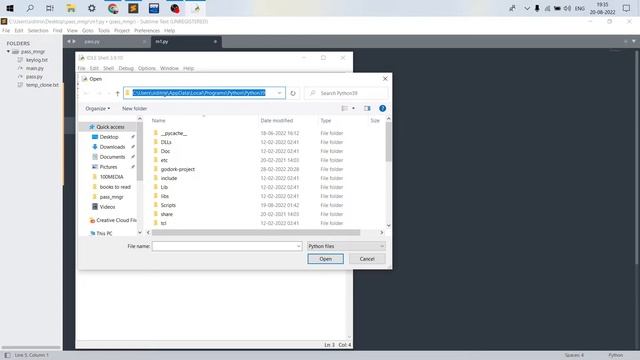
Task: Select the godork-project folder
Action: click(x=177, y=169)
